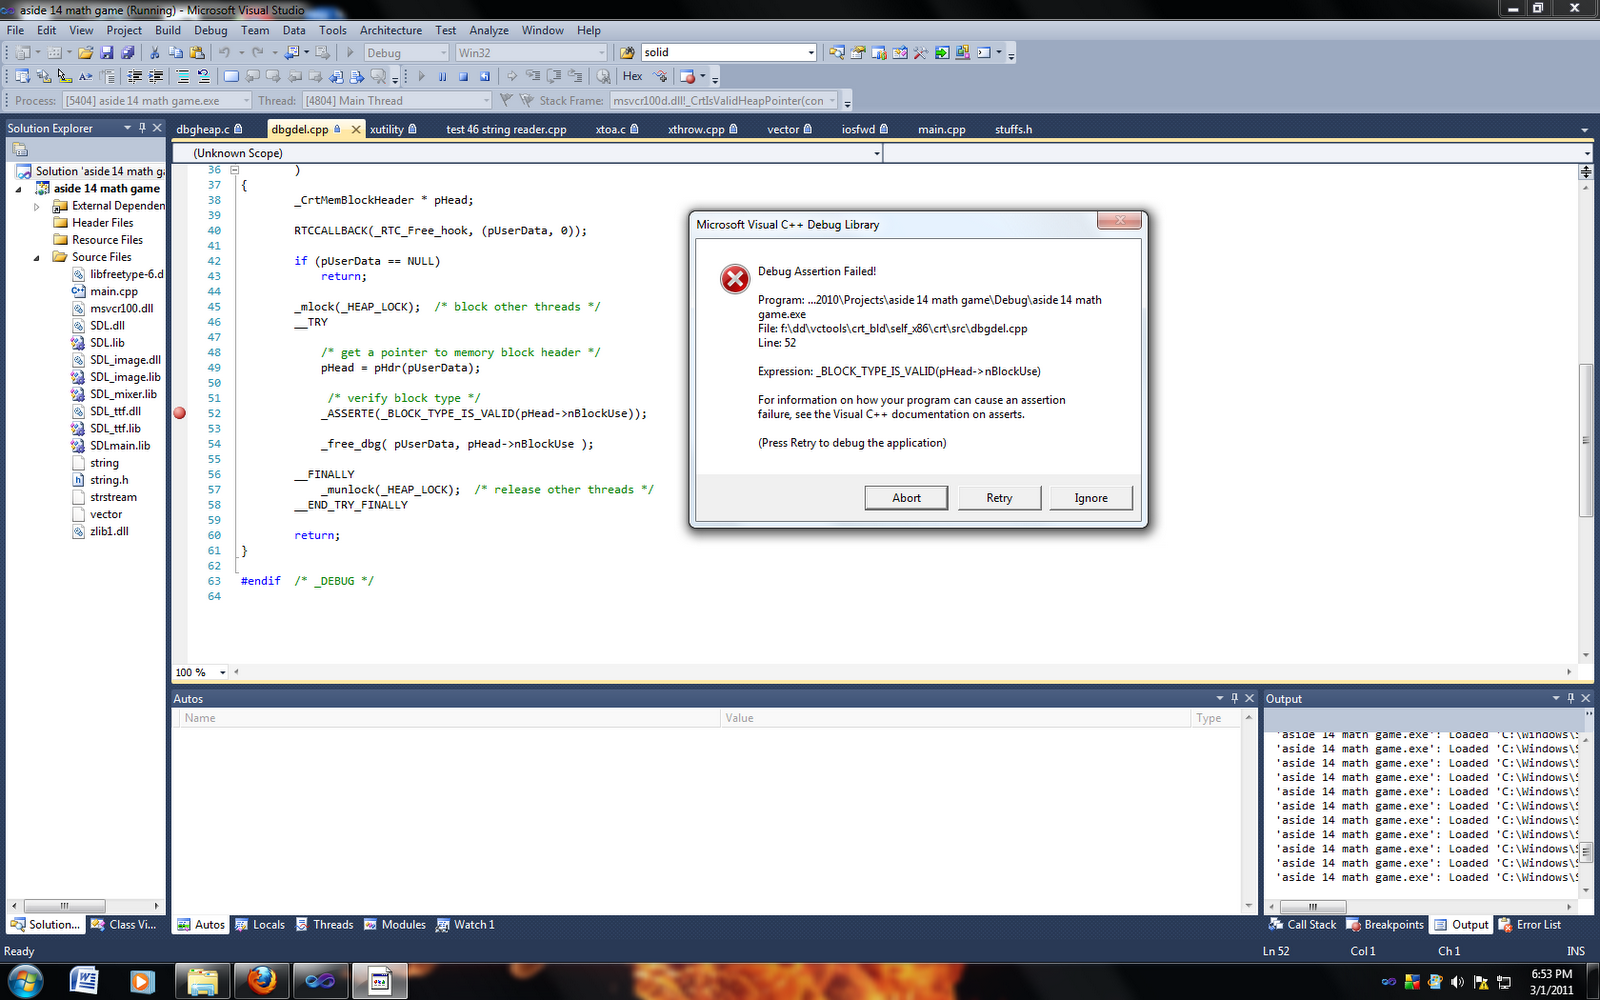Open the Solution Configurations Debug dropdown

[405, 53]
